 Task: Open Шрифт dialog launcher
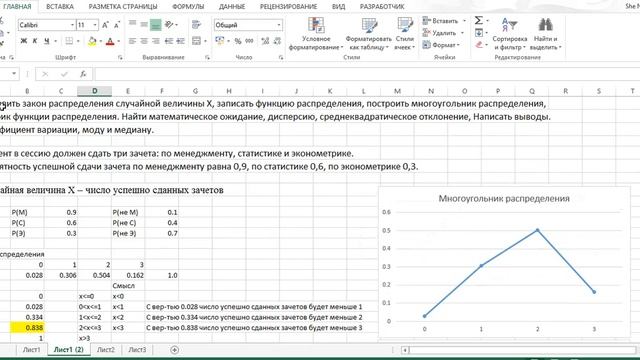click(120, 58)
